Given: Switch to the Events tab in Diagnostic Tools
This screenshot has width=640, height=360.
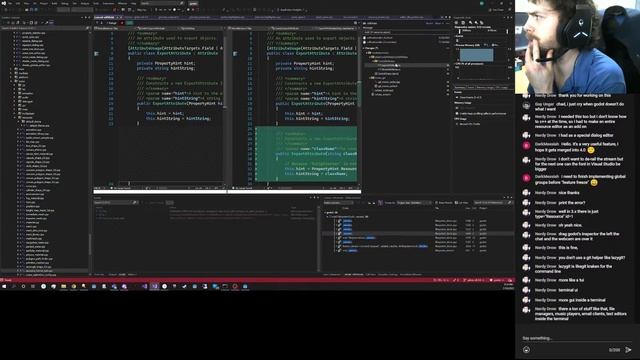Looking at the screenshot, I should pyautogui.click(x=471, y=87).
